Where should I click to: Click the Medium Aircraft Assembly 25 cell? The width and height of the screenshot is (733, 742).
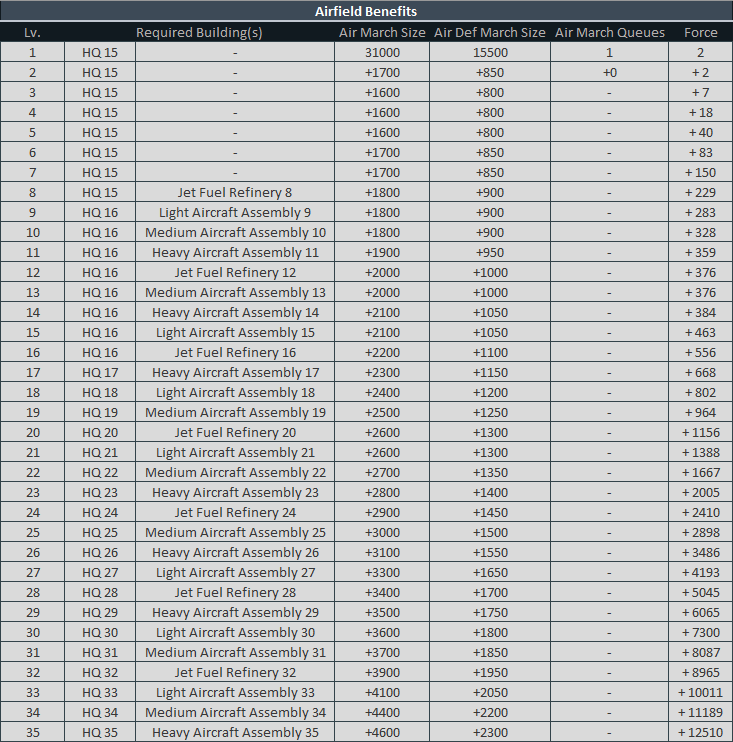(235, 532)
